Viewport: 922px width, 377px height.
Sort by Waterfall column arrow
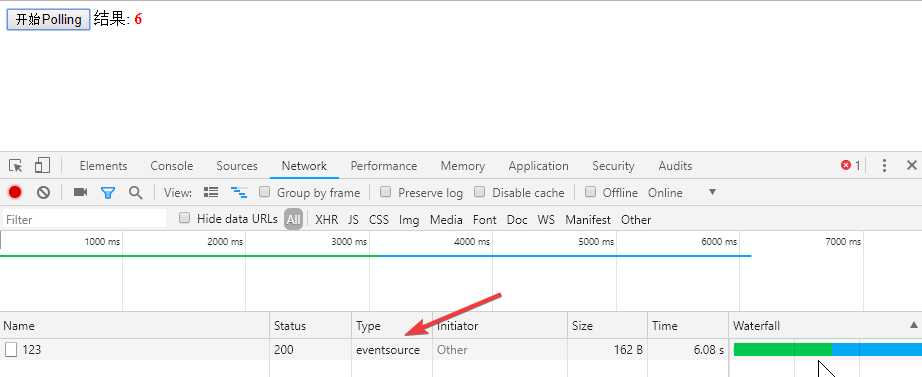click(914, 325)
